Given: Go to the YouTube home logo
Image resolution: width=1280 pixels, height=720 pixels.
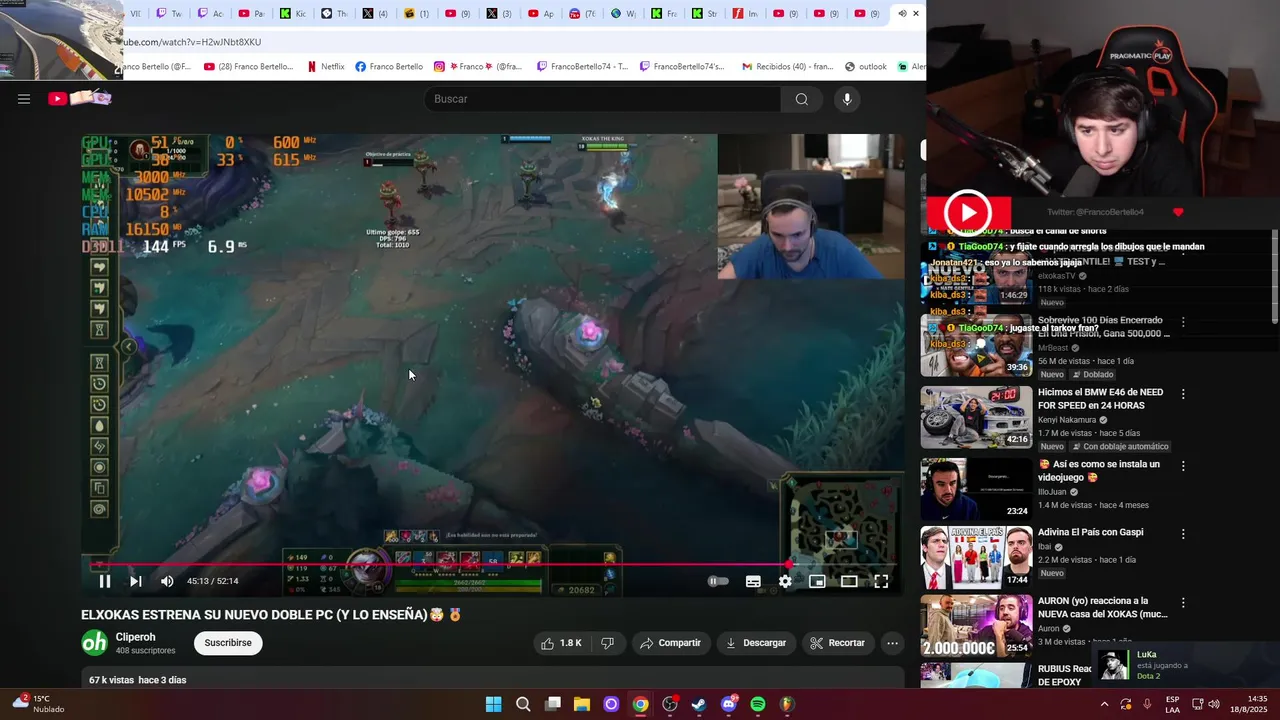Looking at the screenshot, I should [x=80, y=98].
